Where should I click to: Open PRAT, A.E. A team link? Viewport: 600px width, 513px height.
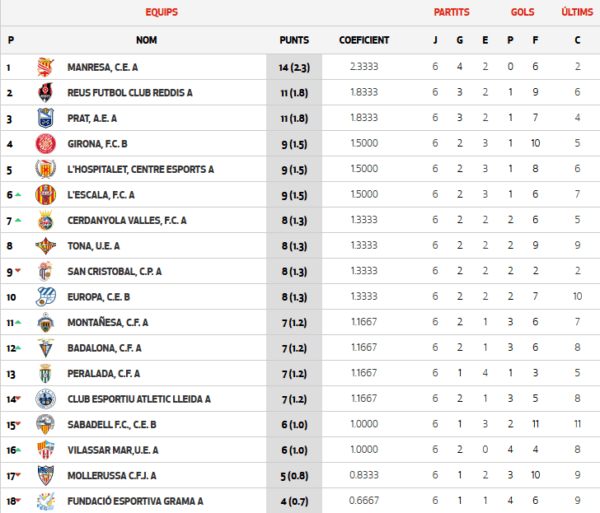pos(92,119)
